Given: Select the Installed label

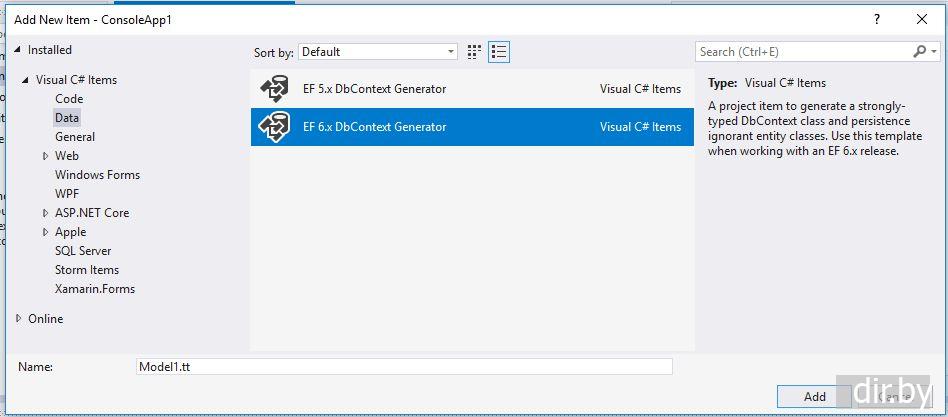Looking at the screenshot, I should (x=50, y=50).
